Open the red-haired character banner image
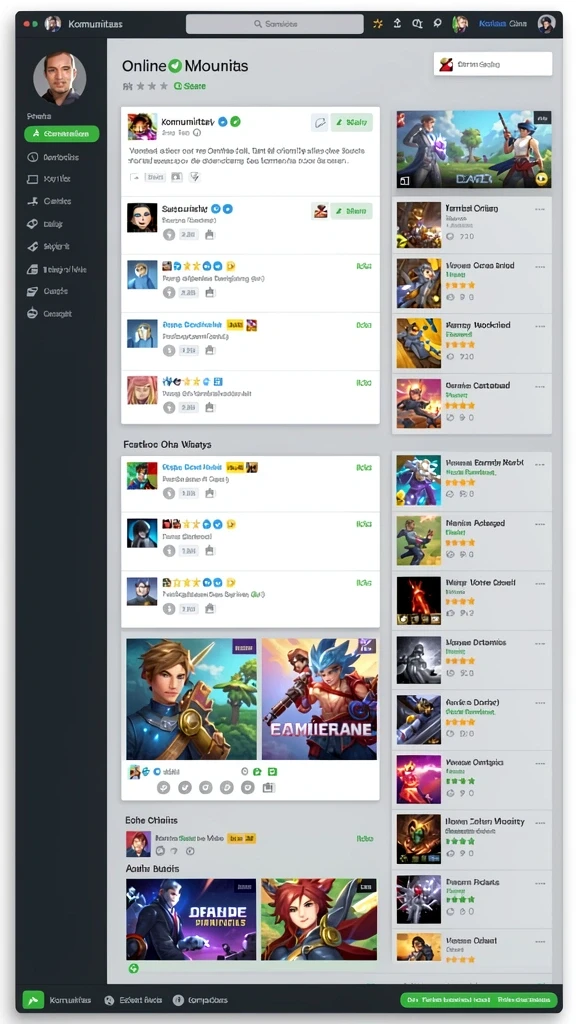576x1024 pixels. coord(319,919)
